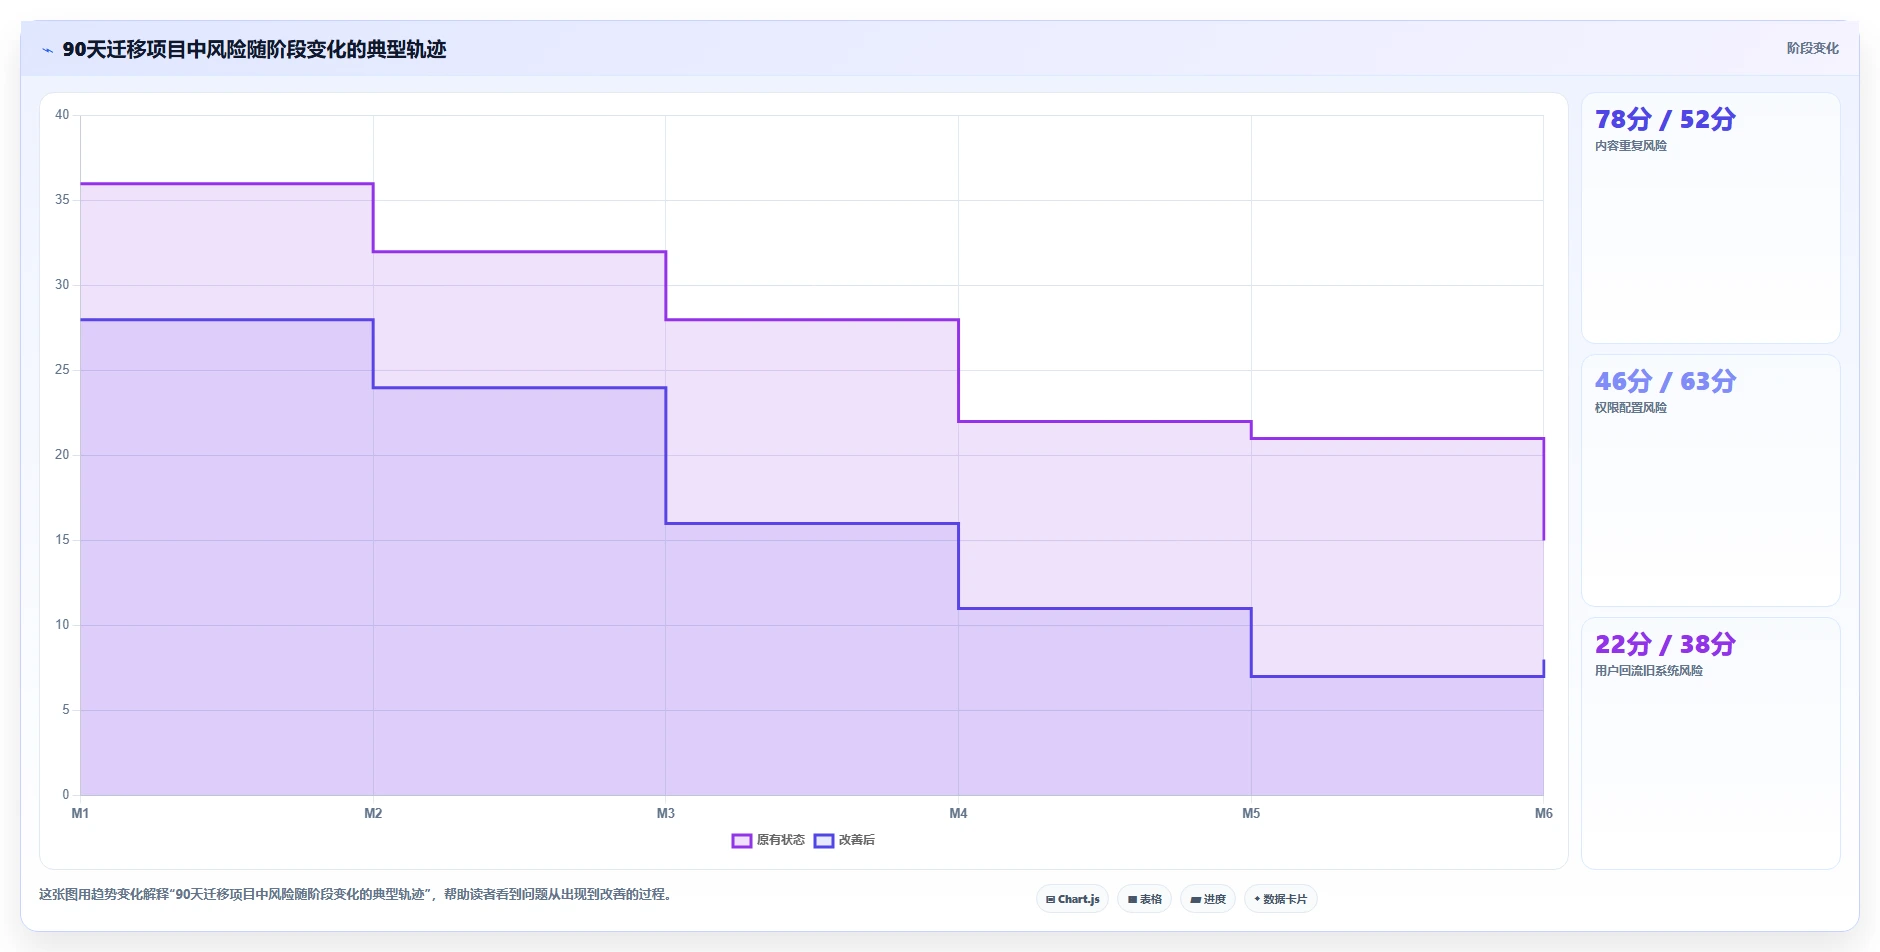Click the chart description text below the chart
This screenshot has width=1880, height=952.
(x=357, y=894)
